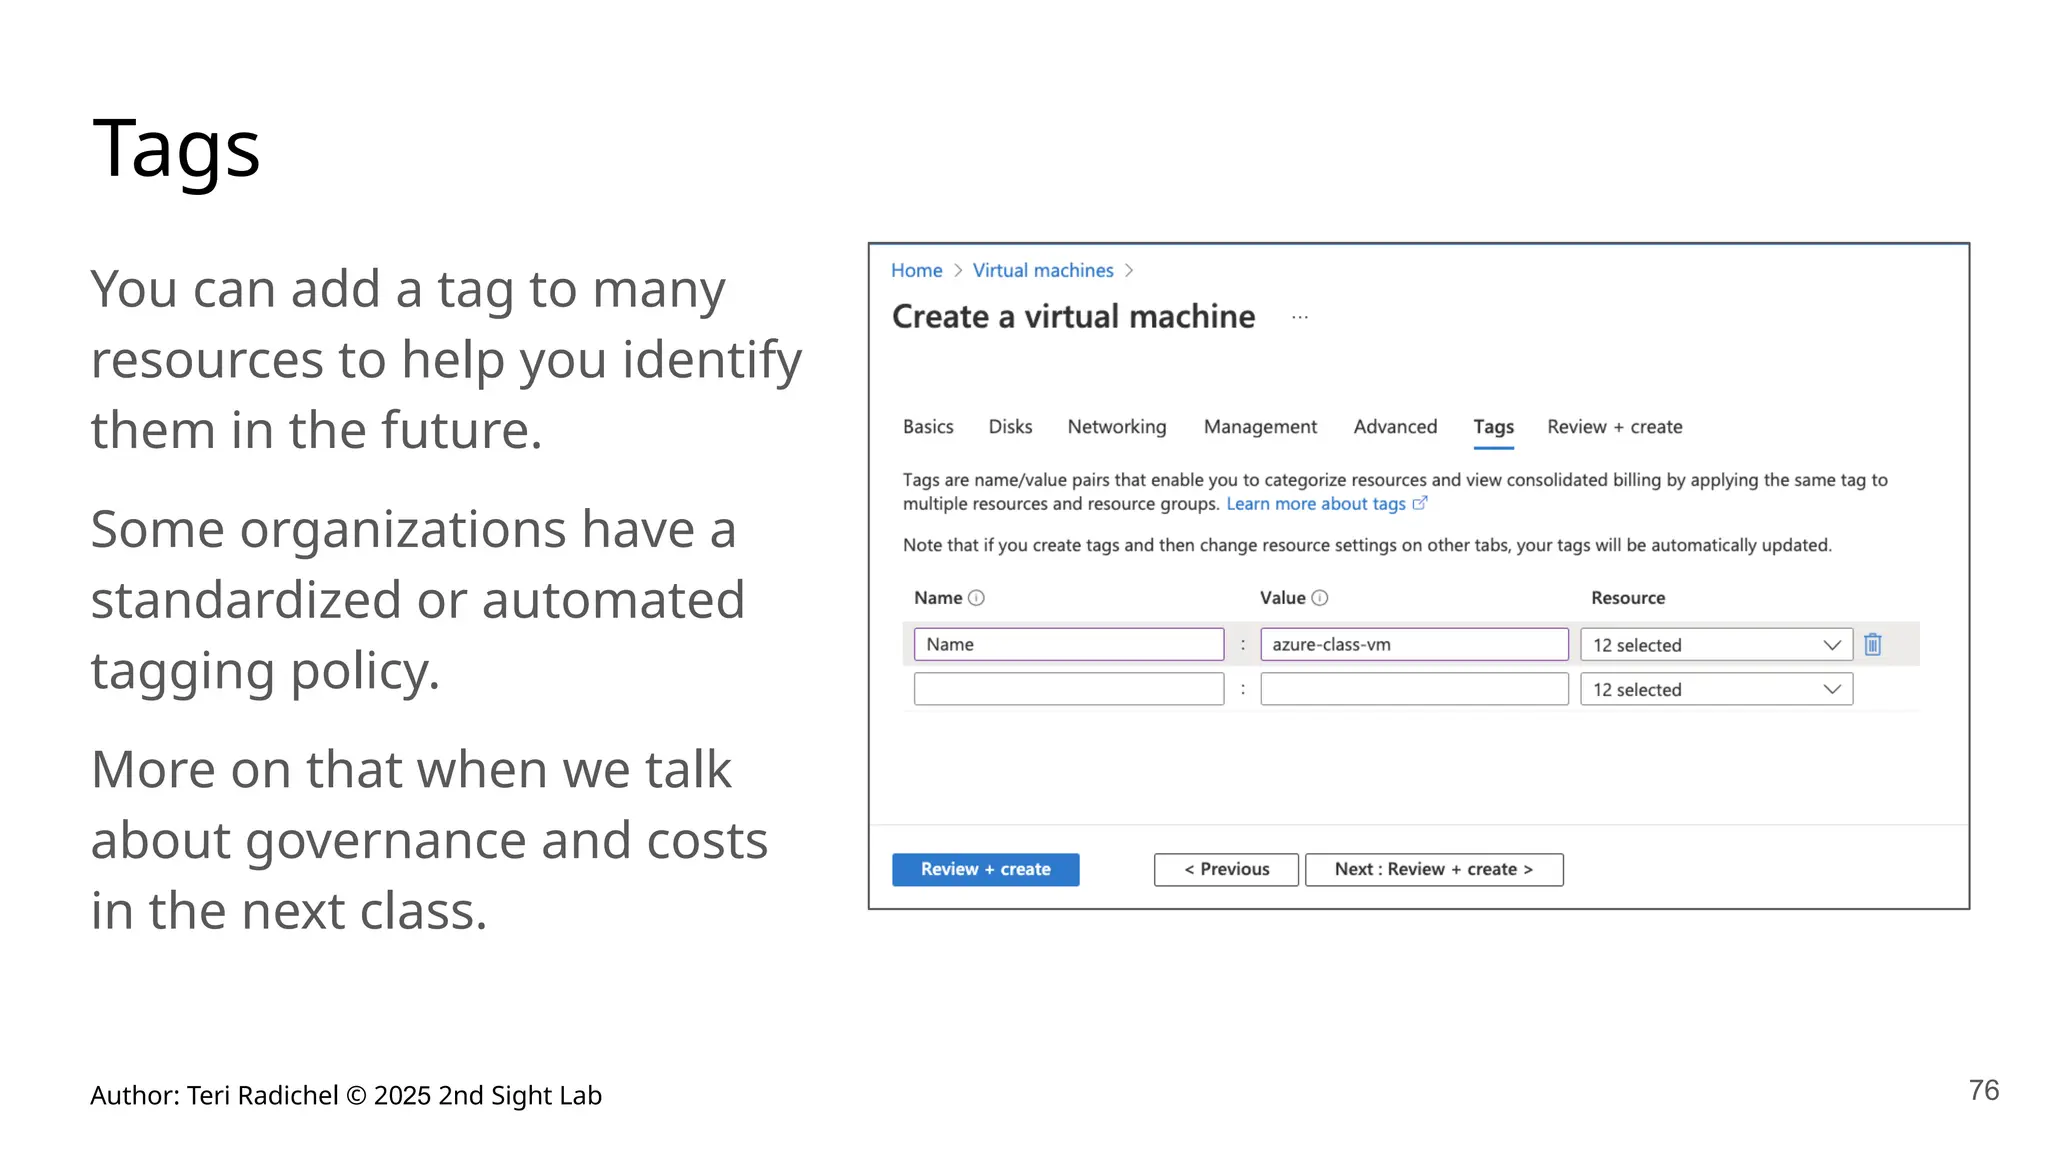Click the value field containing azure-class-vm
This screenshot has width=2048, height=1152.
[x=1414, y=644]
